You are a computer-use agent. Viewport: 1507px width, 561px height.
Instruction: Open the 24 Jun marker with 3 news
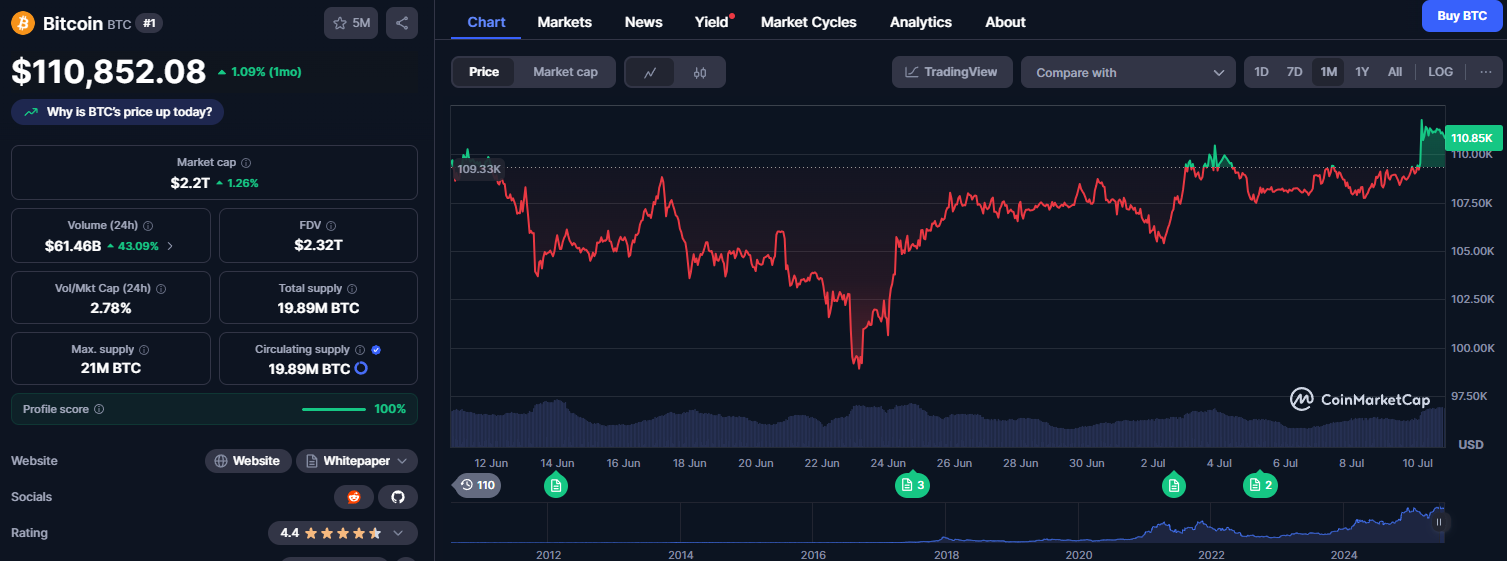tap(912, 486)
